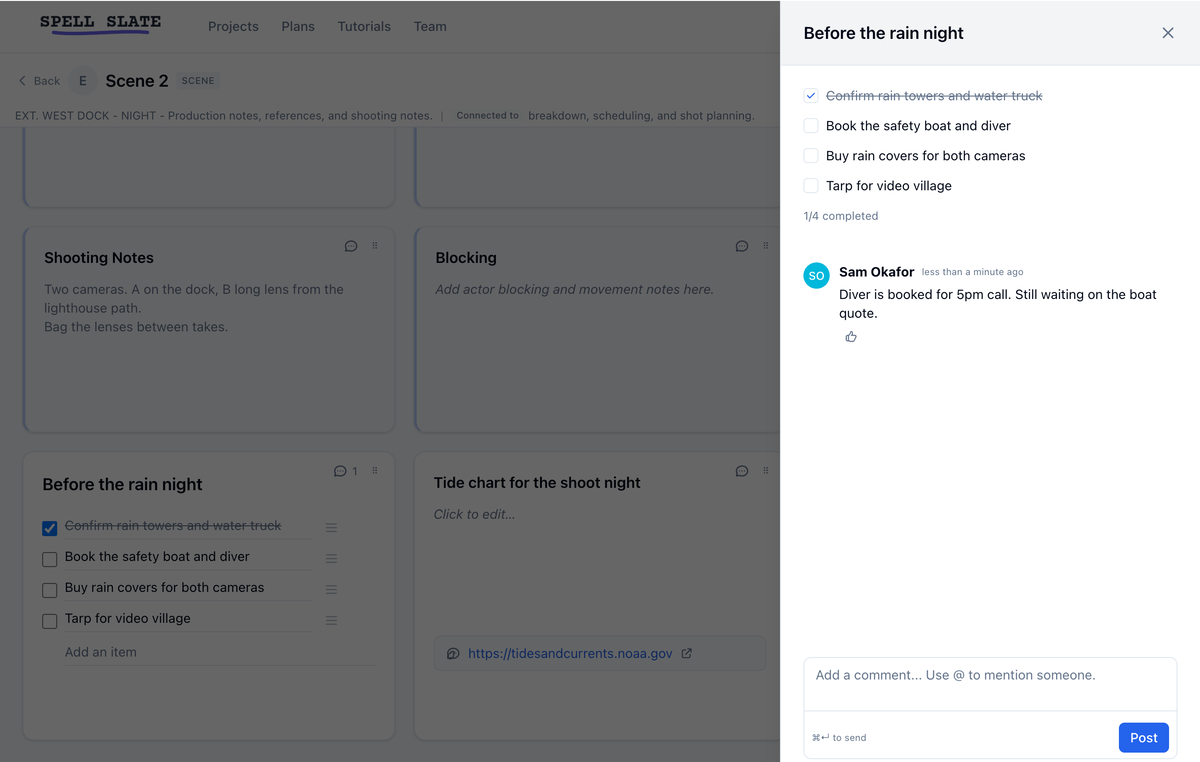Go back using the Back button
This screenshot has width=1200, height=762.
(39, 81)
